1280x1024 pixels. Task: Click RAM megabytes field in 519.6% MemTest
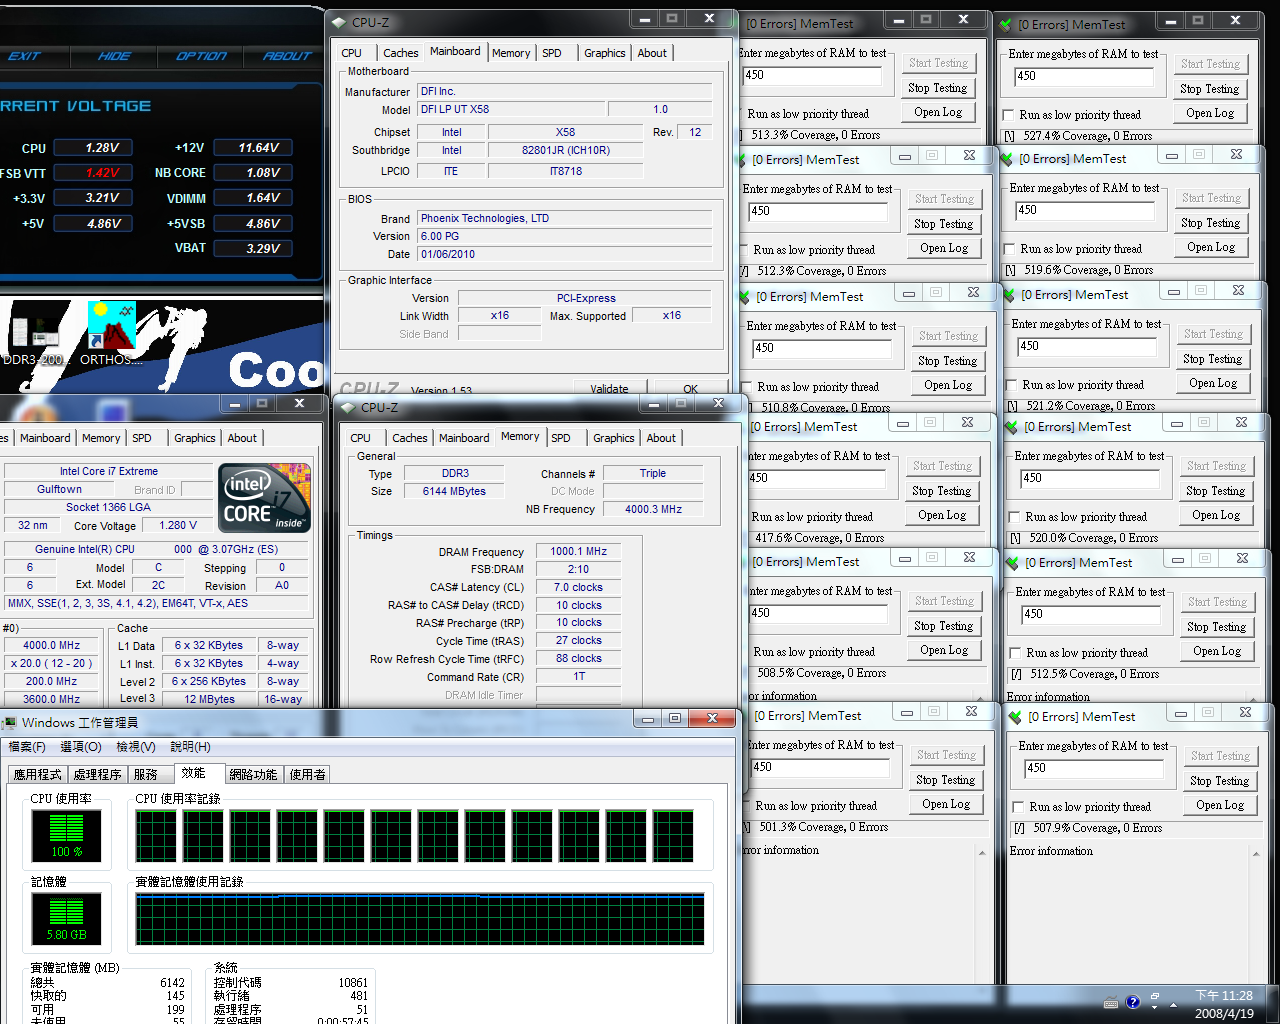[x=1084, y=210]
